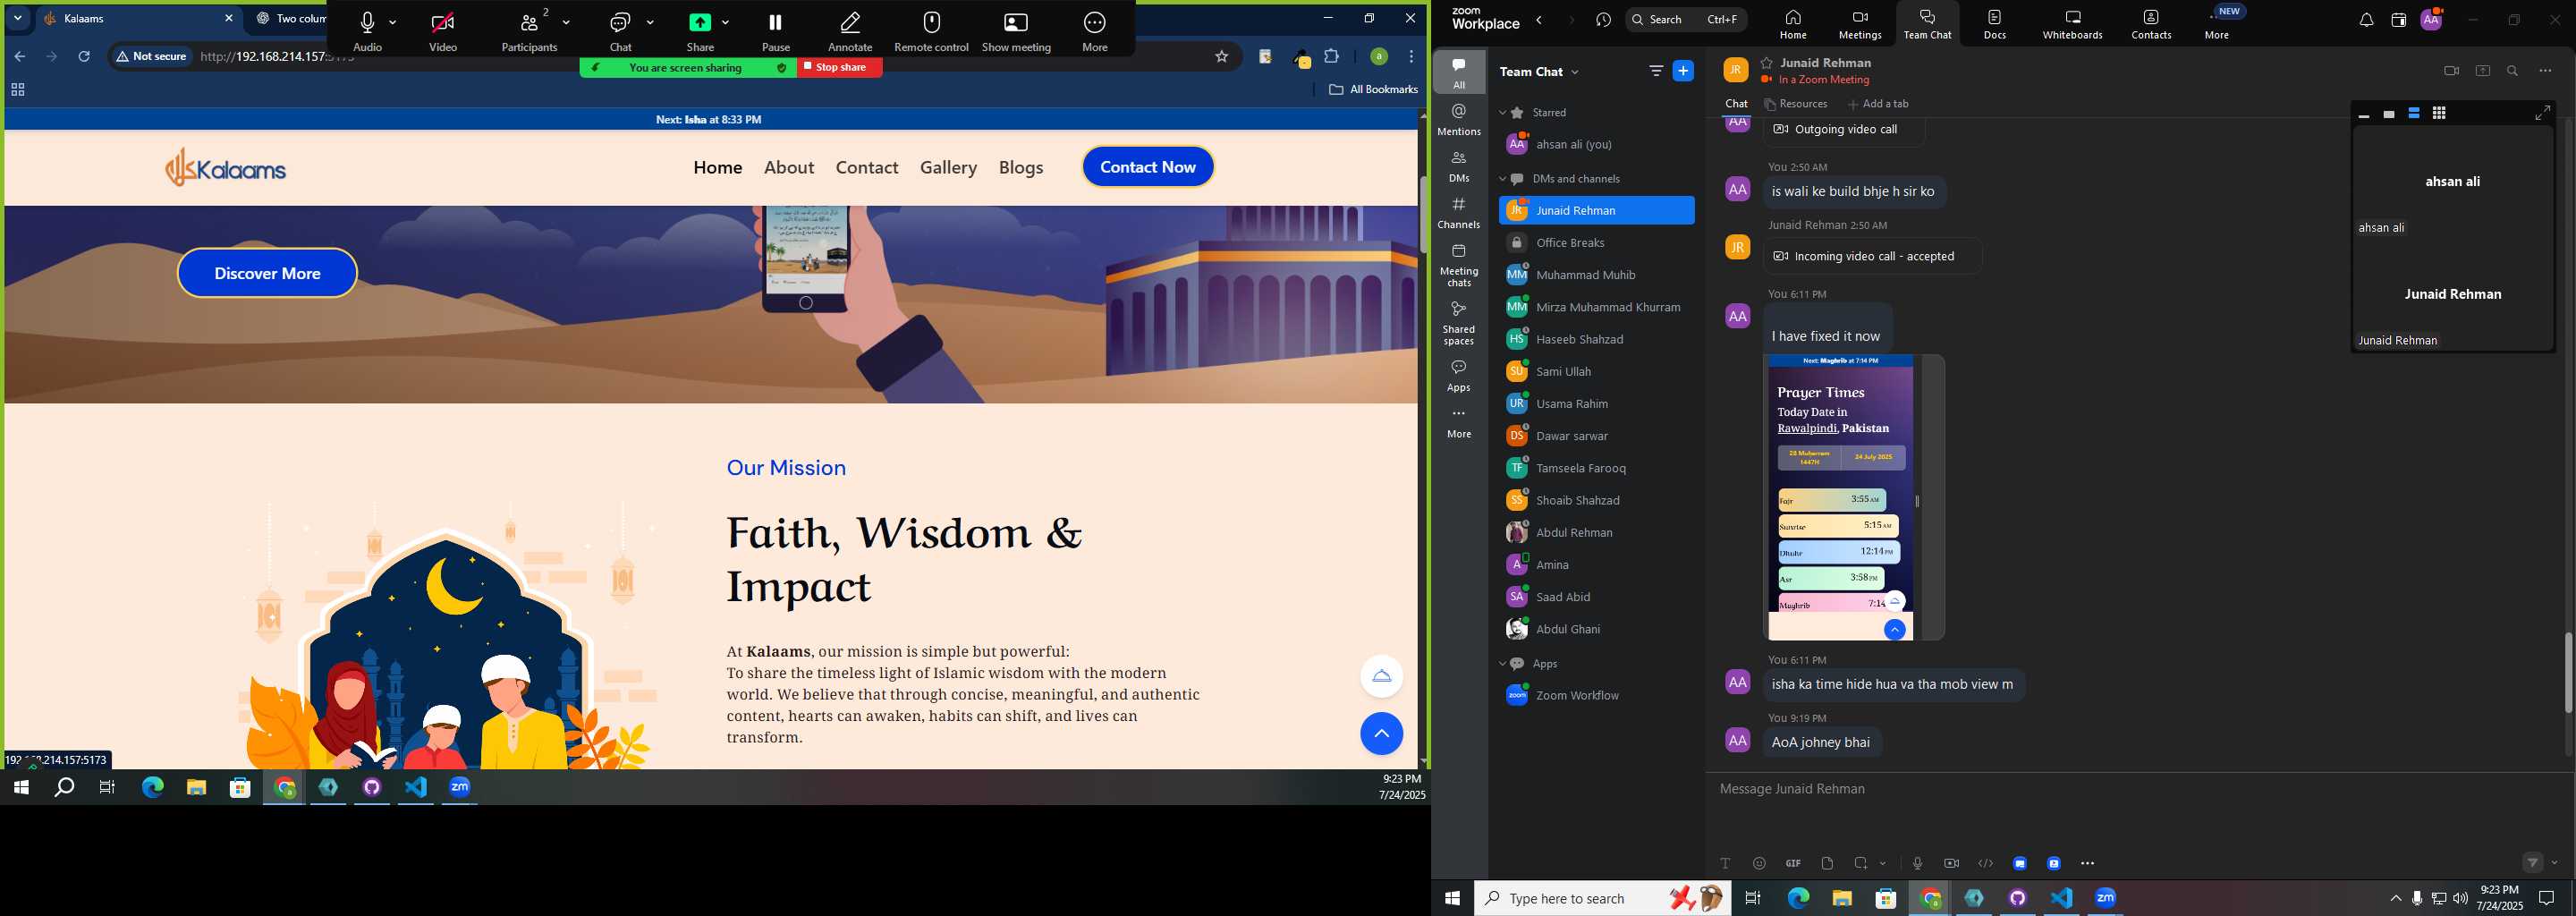
Task: Open the Team Chat list filter icon
Action: point(1656,71)
